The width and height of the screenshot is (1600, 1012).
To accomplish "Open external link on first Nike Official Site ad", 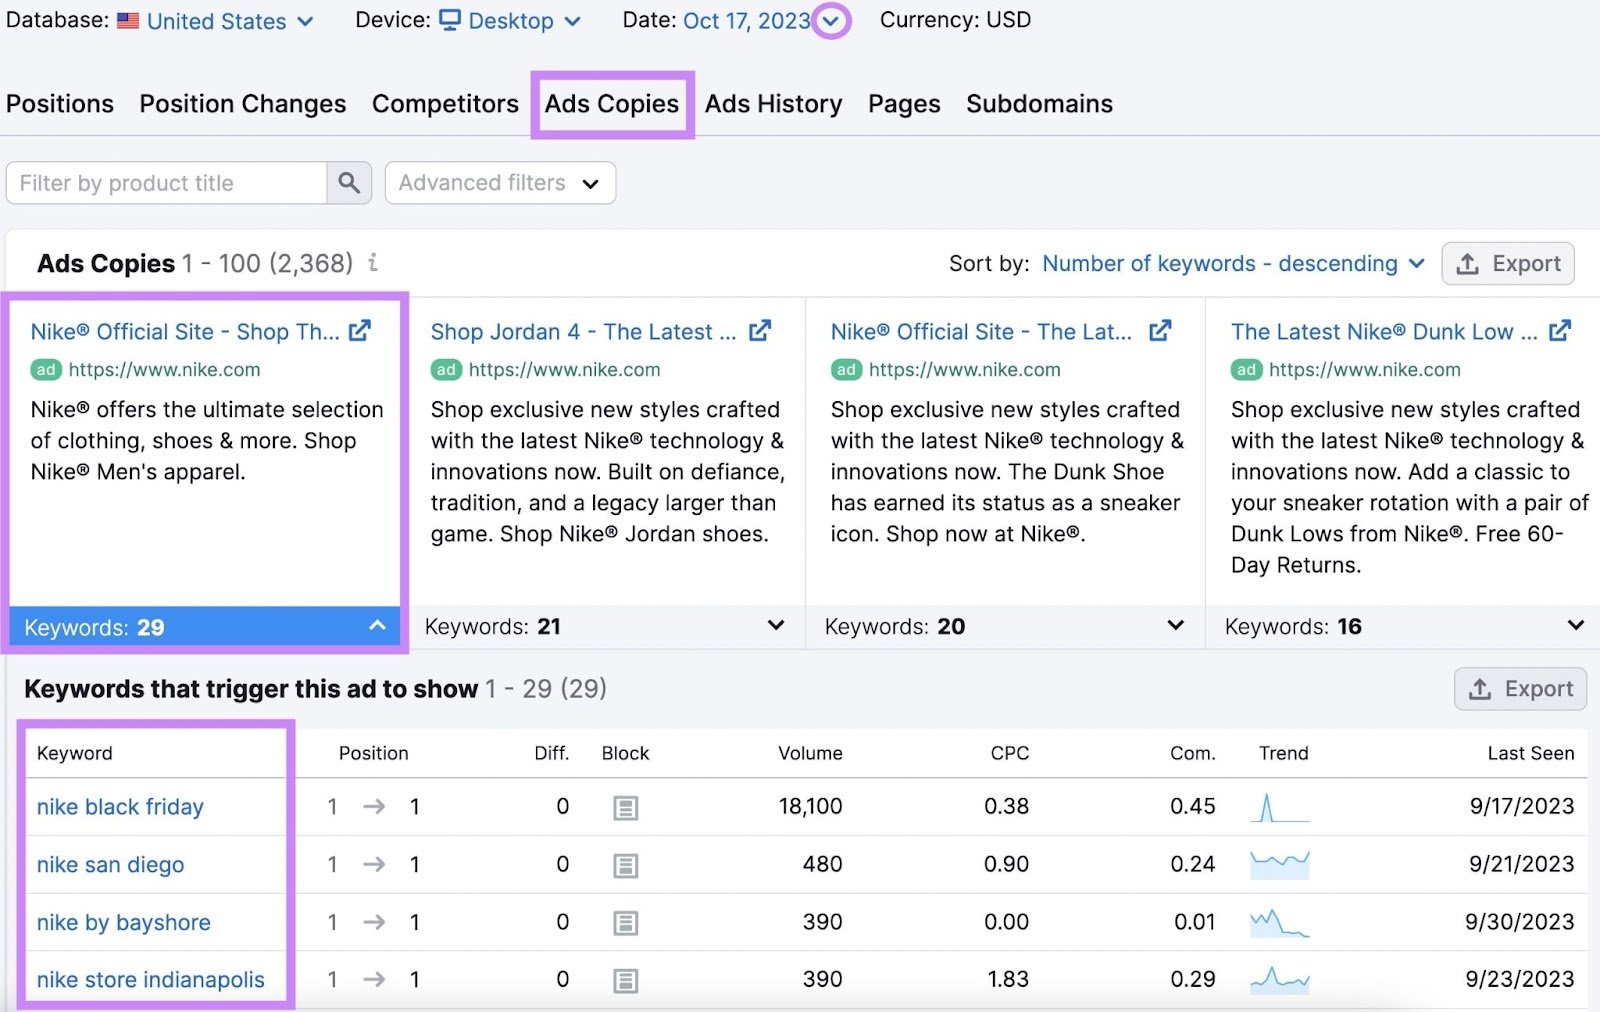I will (361, 330).
